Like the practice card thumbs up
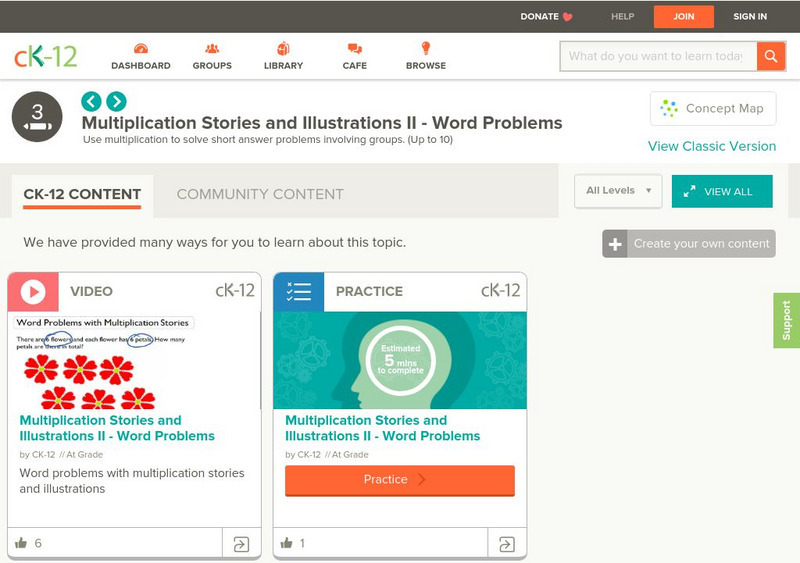800x563 pixels. coord(287,543)
